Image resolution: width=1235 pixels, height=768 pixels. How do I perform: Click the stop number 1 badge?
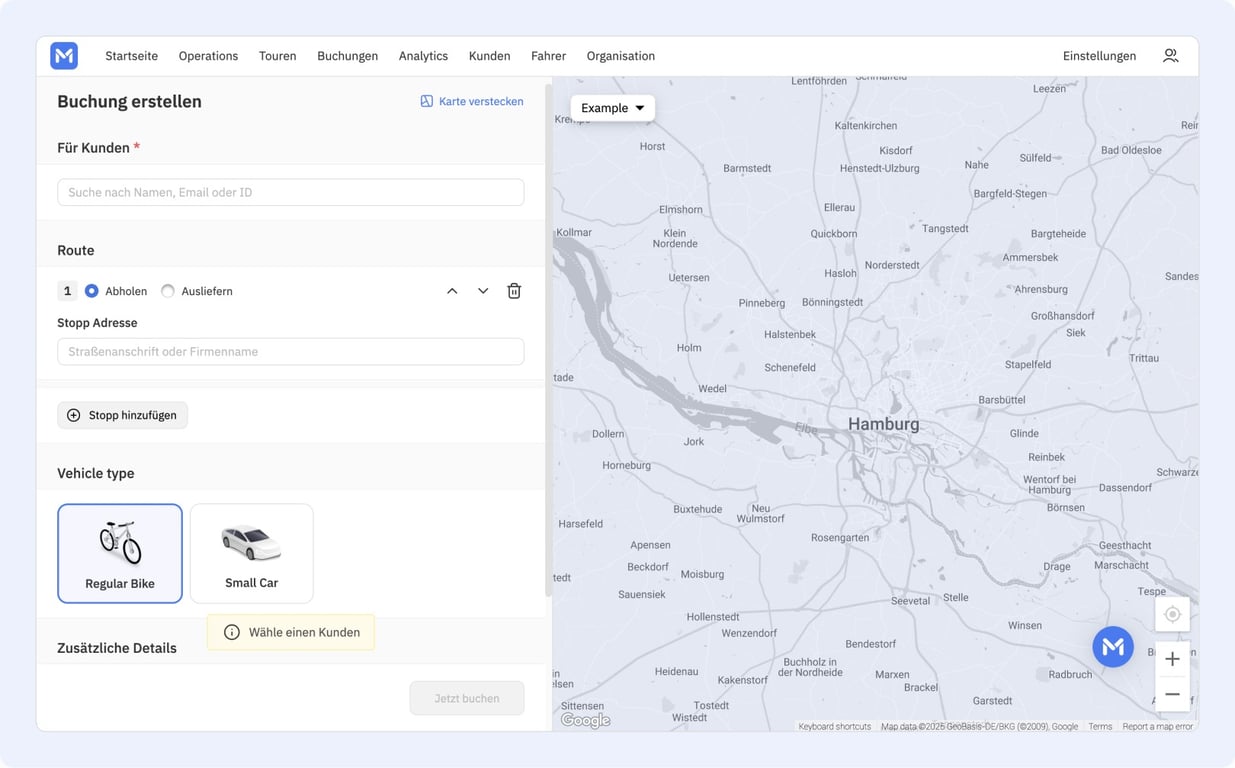click(67, 291)
